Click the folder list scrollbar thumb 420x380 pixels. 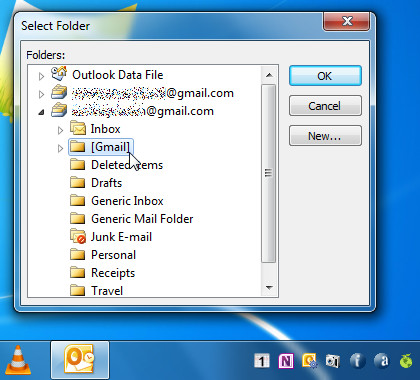269,173
